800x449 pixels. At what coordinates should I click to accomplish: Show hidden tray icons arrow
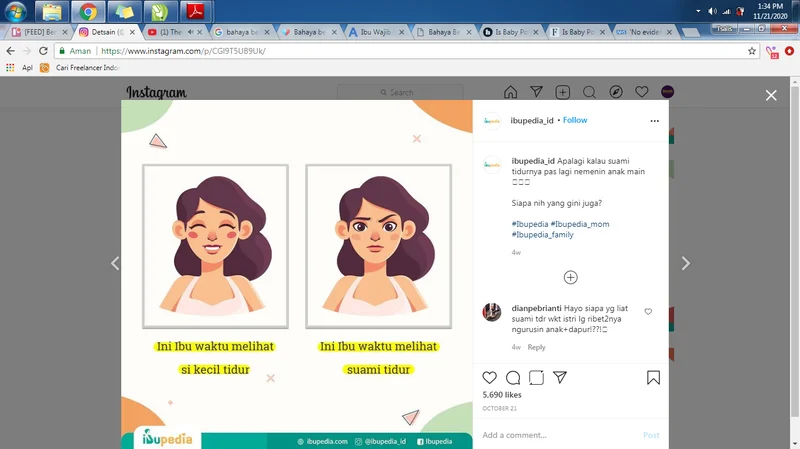[x=698, y=11]
